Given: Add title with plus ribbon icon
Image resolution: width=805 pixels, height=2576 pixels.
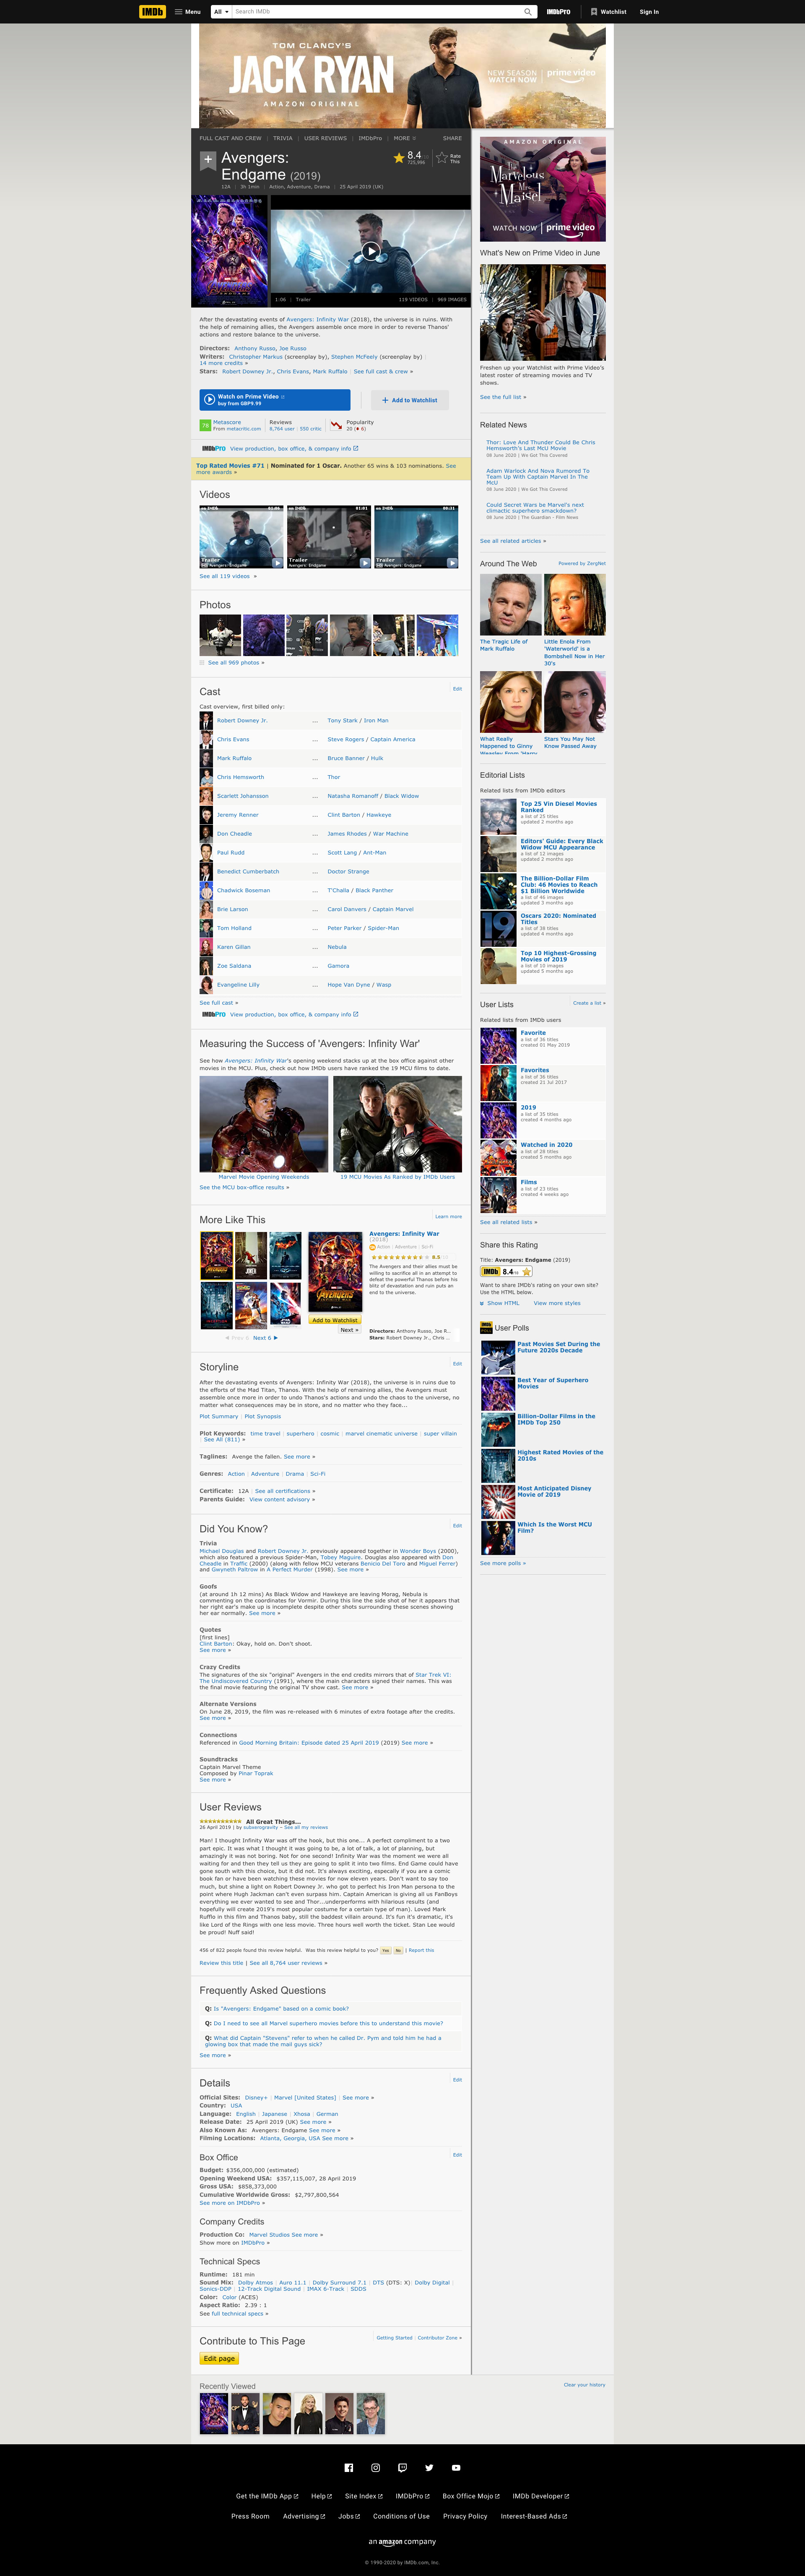Looking at the screenshot, I should click(x=208, y=159).
